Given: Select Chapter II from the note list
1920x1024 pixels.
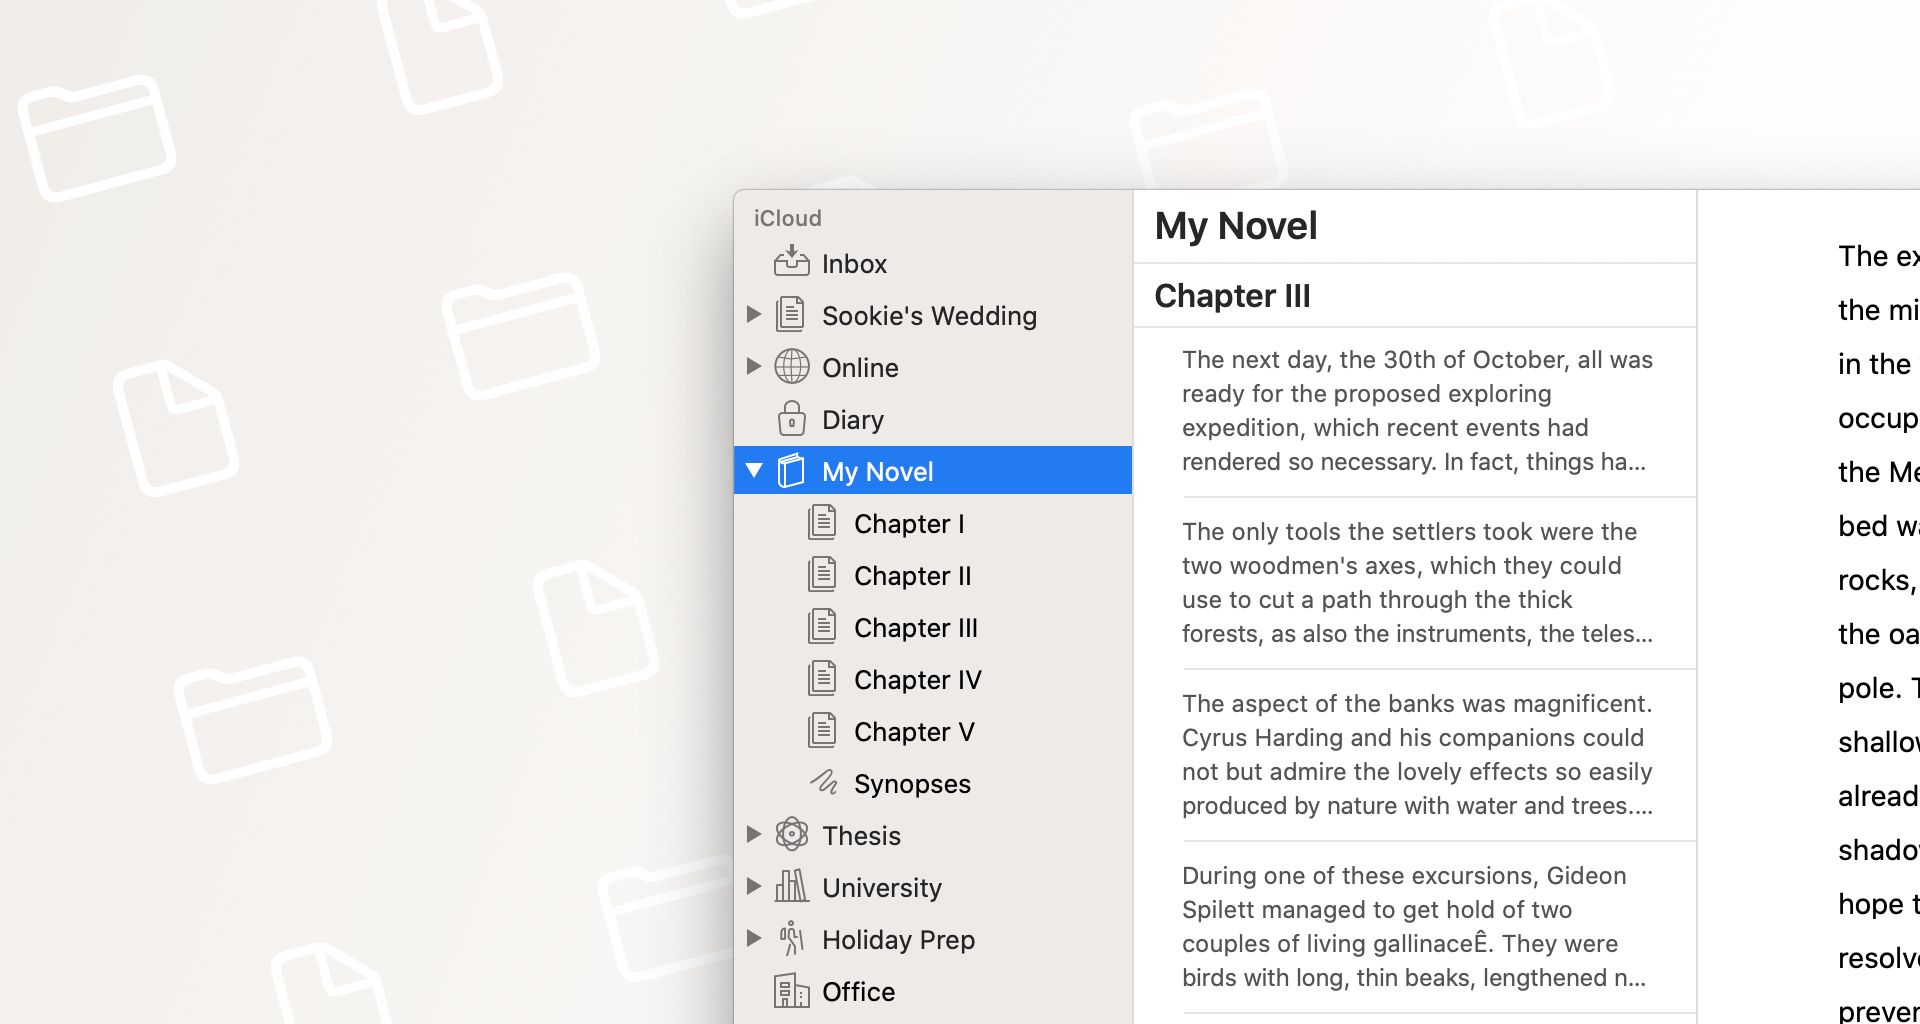Looking at the screenshot, I should [911, 575].
